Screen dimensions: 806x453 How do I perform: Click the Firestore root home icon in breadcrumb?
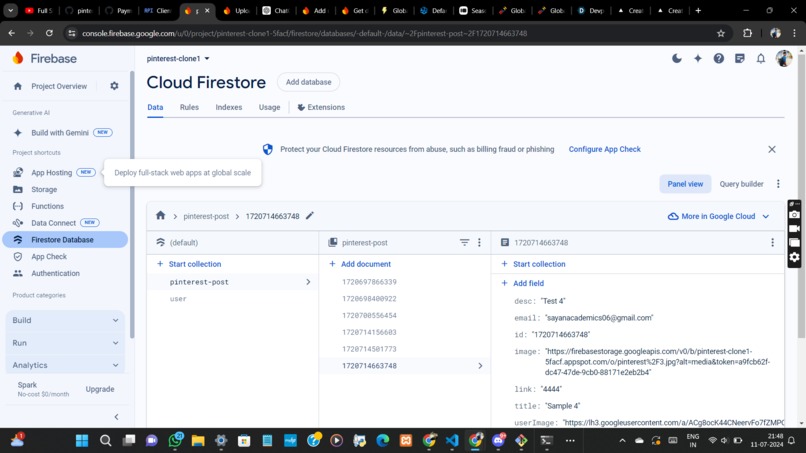[x=160, y=215]
